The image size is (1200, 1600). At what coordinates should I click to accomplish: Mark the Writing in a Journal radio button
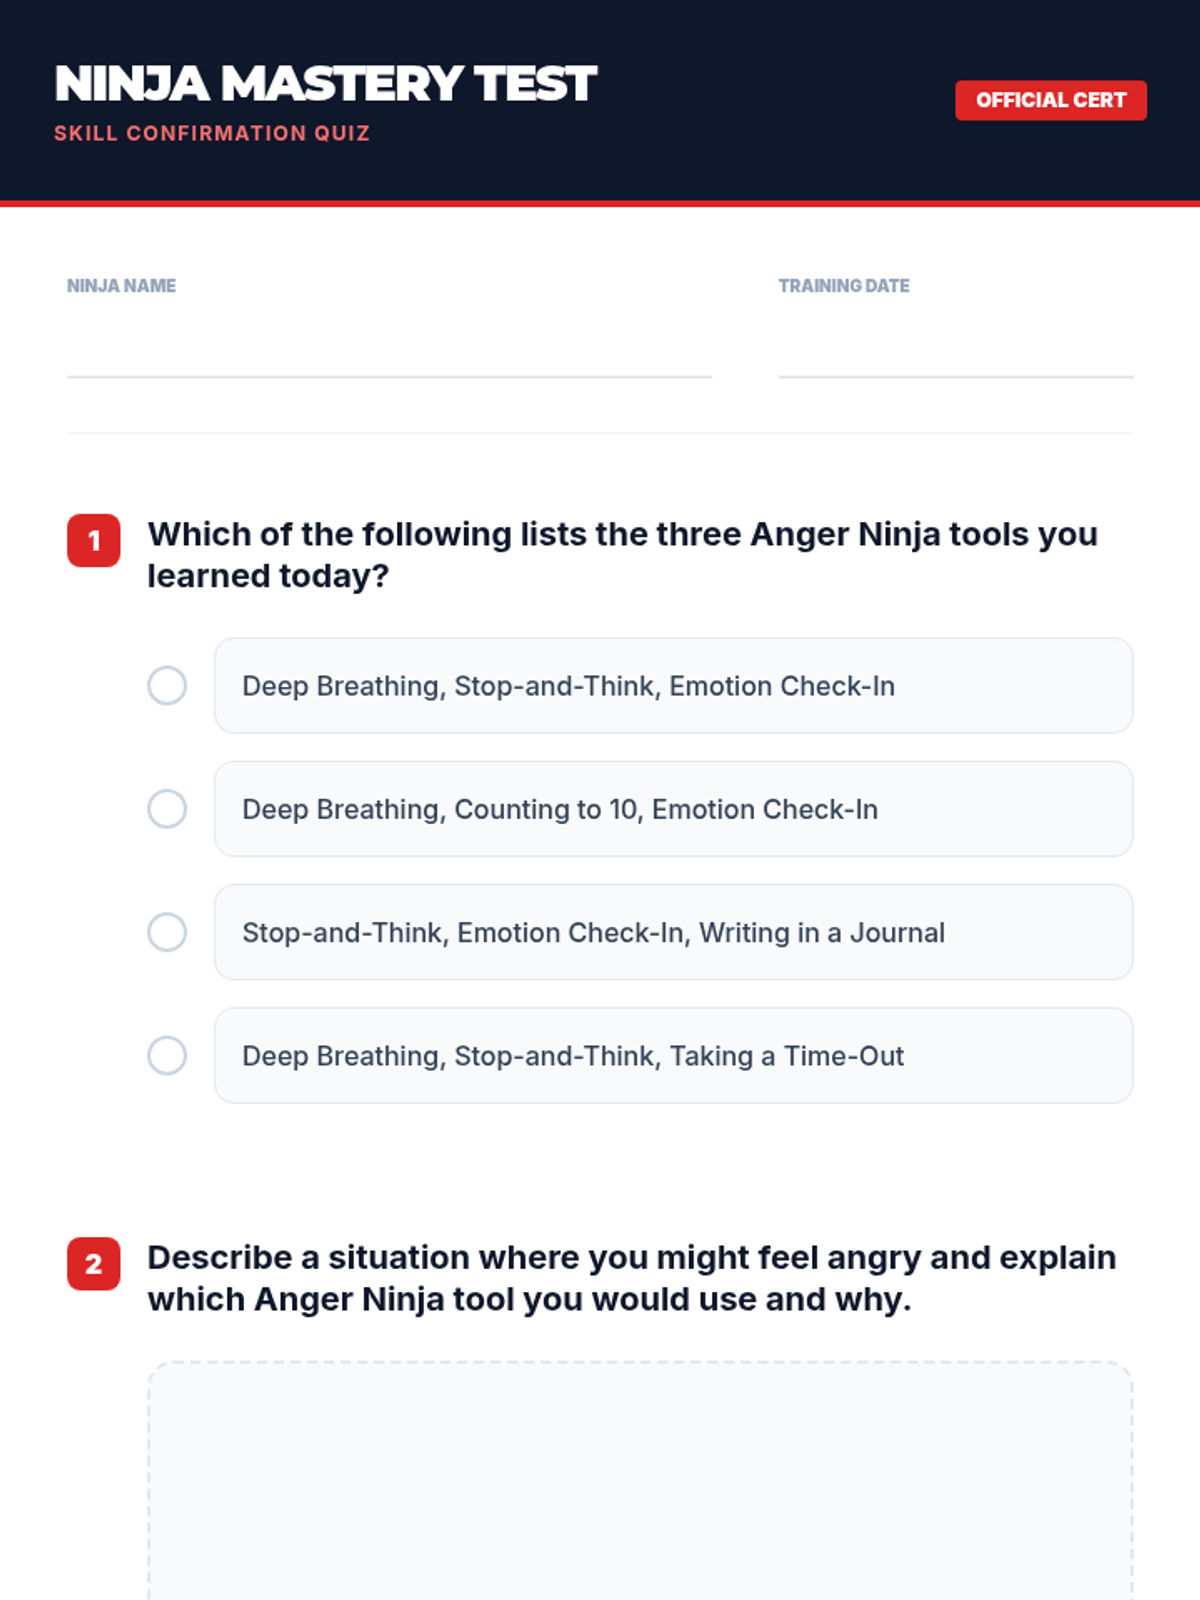click(167, 932)
